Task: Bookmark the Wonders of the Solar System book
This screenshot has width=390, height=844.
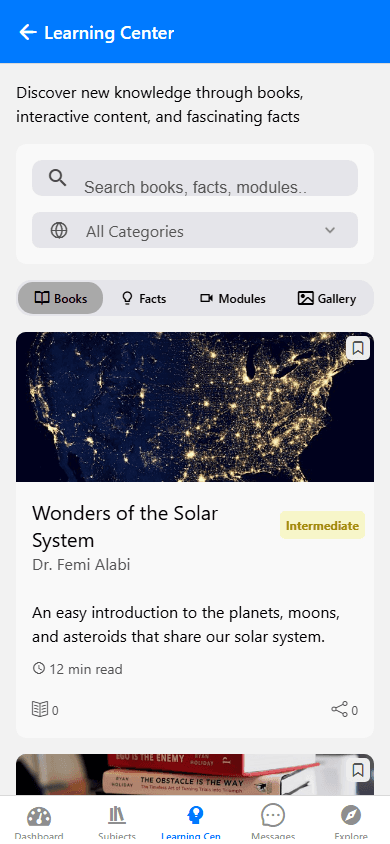Action: (x=358, y=348)
